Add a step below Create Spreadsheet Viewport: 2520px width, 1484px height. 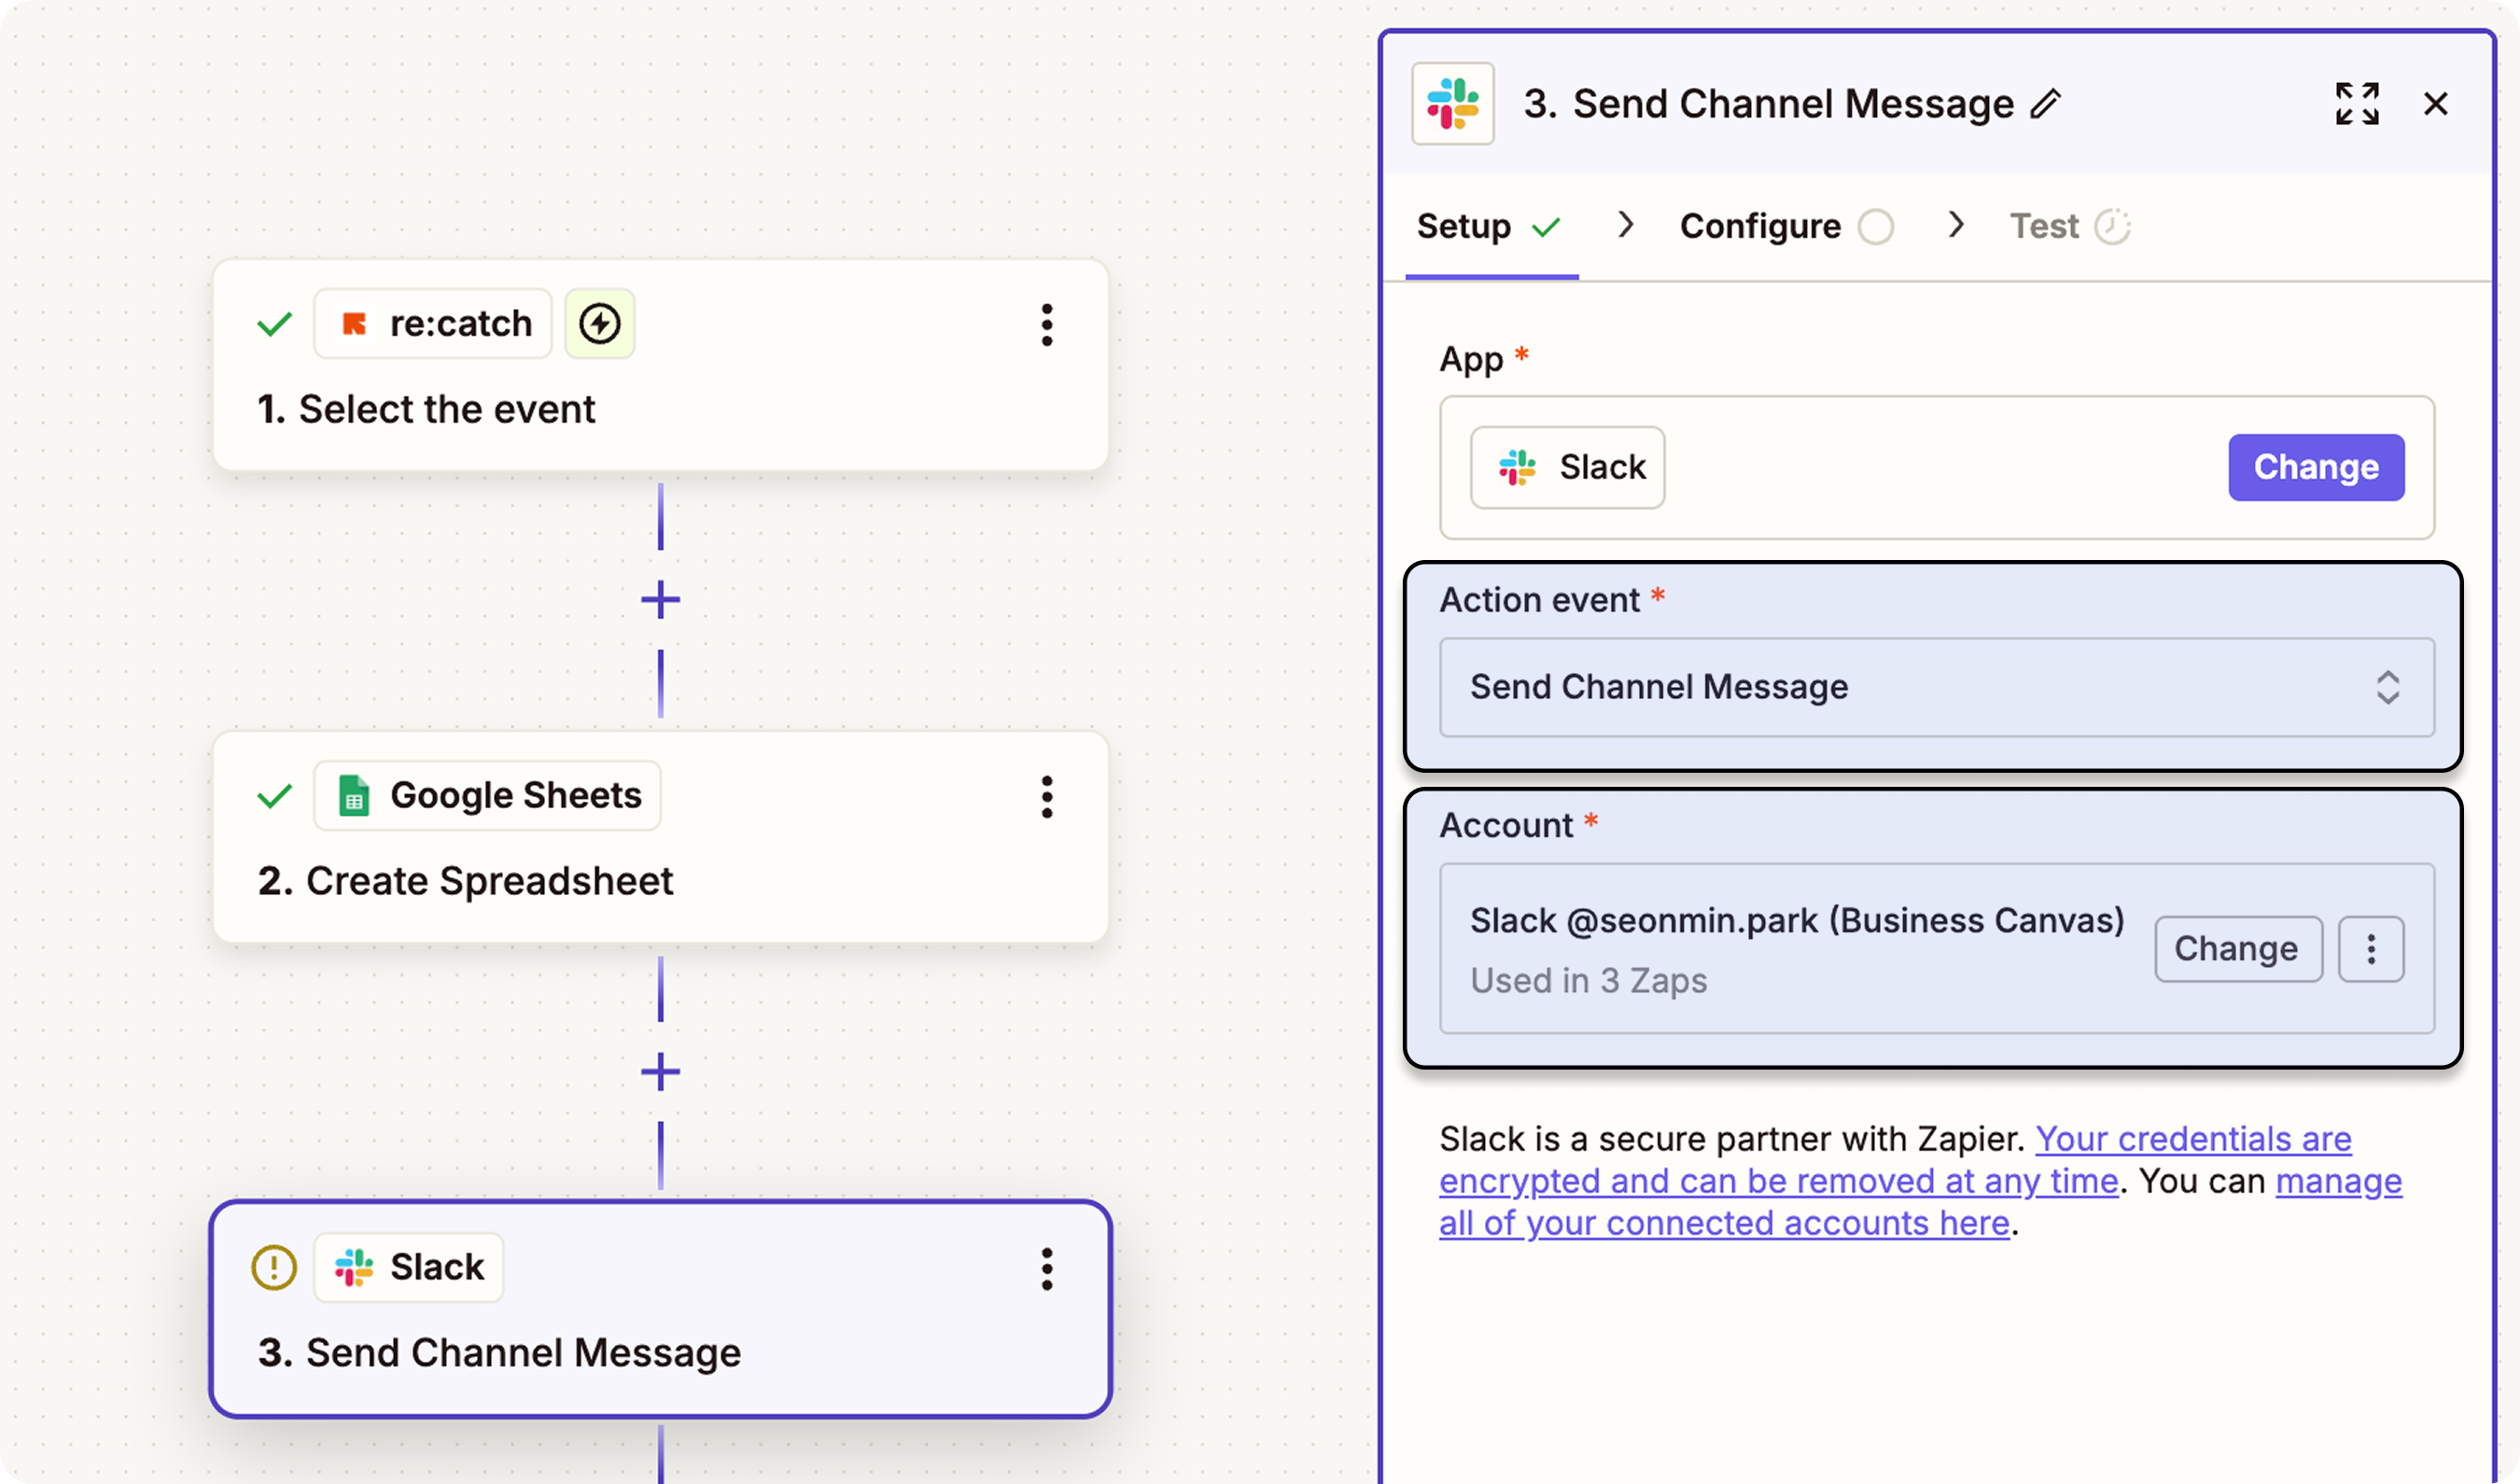(x=660, y=1072)
